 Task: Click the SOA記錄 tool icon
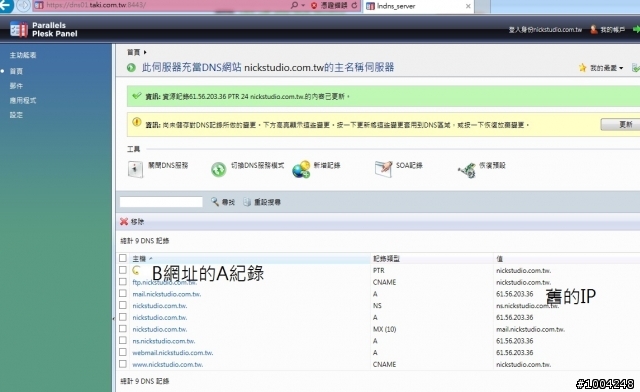click(383, 169)
